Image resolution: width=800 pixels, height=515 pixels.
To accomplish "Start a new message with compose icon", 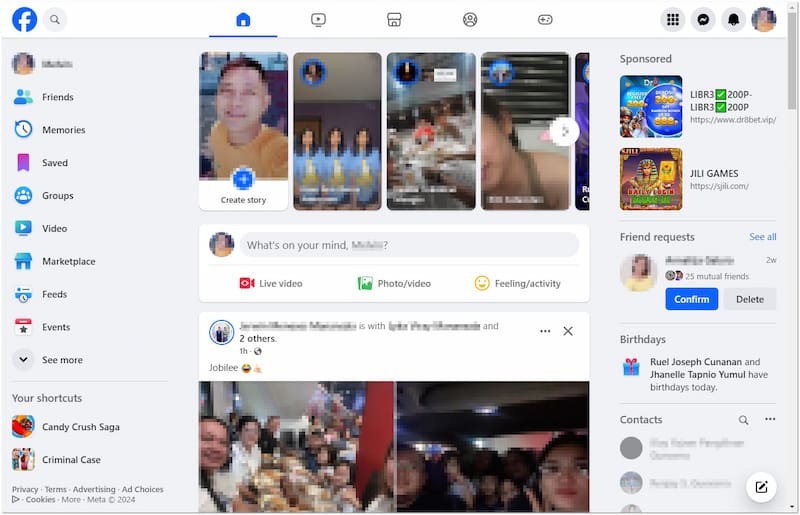I will click(x=761, y=487).
